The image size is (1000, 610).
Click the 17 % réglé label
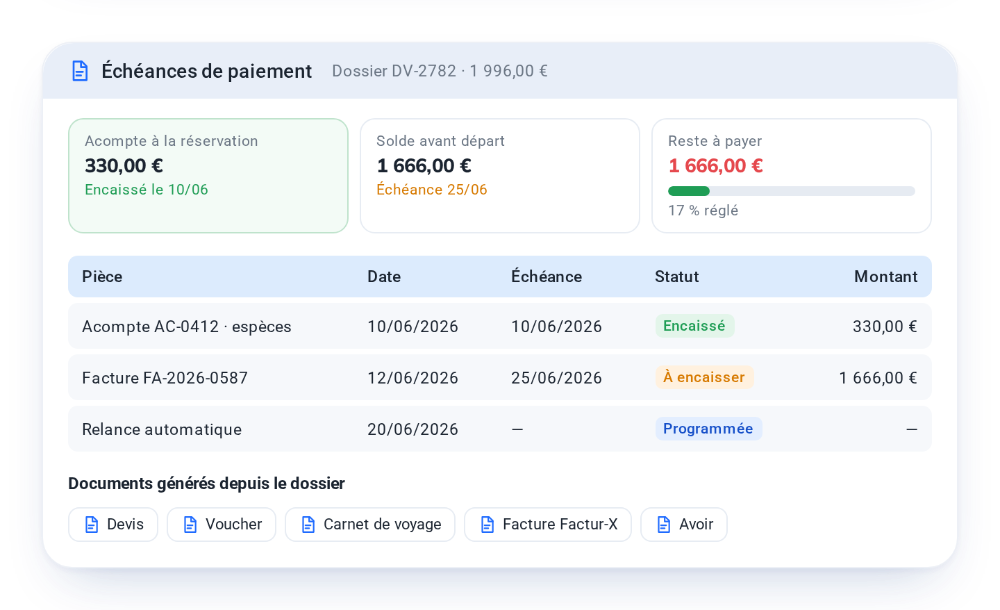pyautogui.click(x=703, y=211)
